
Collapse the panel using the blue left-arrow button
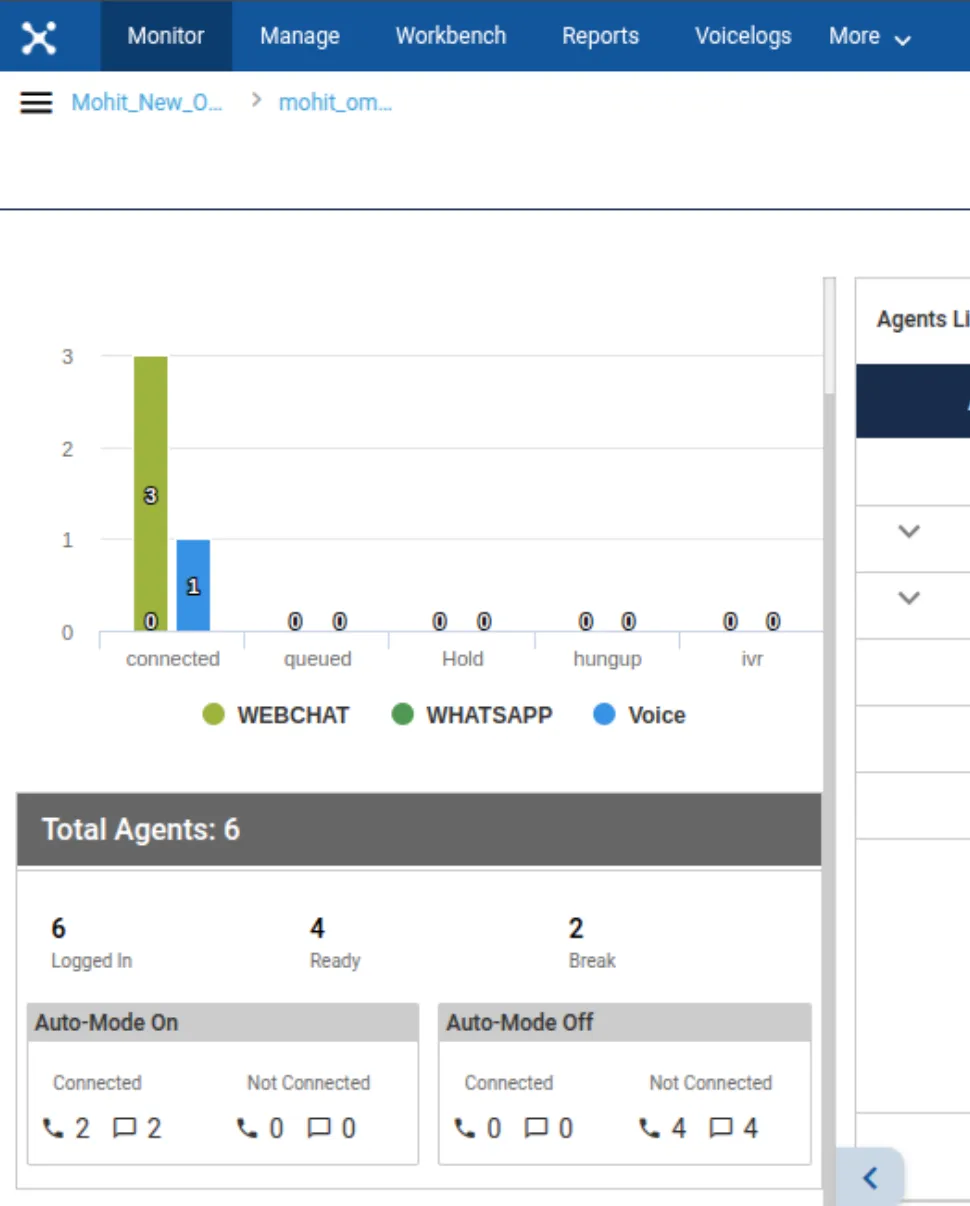point(869,1177)
